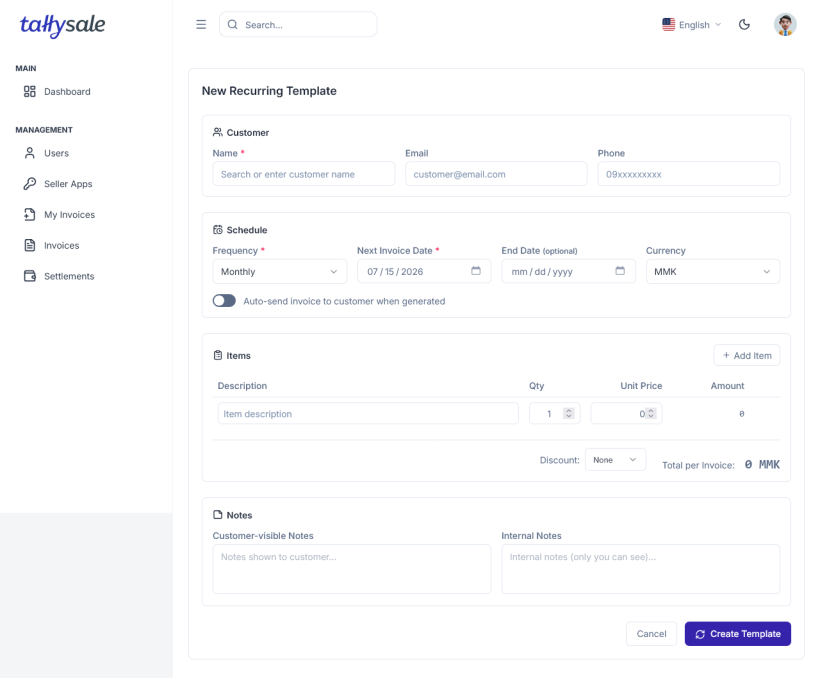The image size is (820, 678).
Task: Click the hamburger menu icon
Action: tap(201, 25)
